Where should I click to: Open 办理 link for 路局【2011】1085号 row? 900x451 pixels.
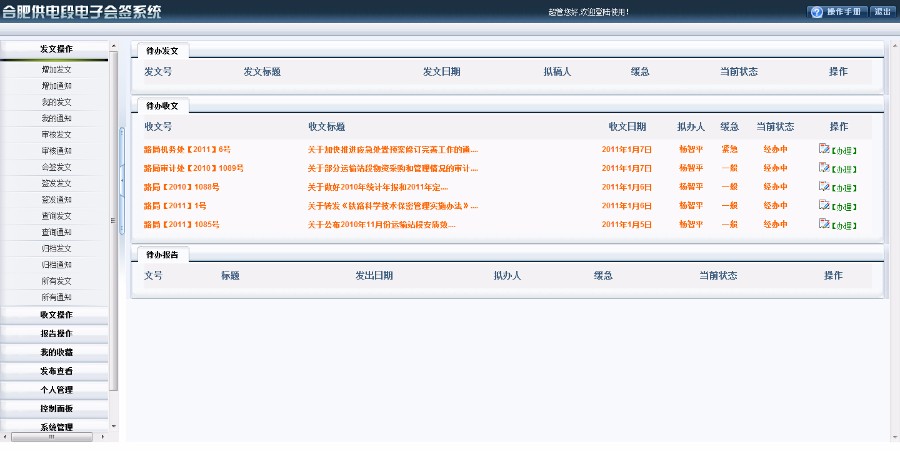[844, 226]
